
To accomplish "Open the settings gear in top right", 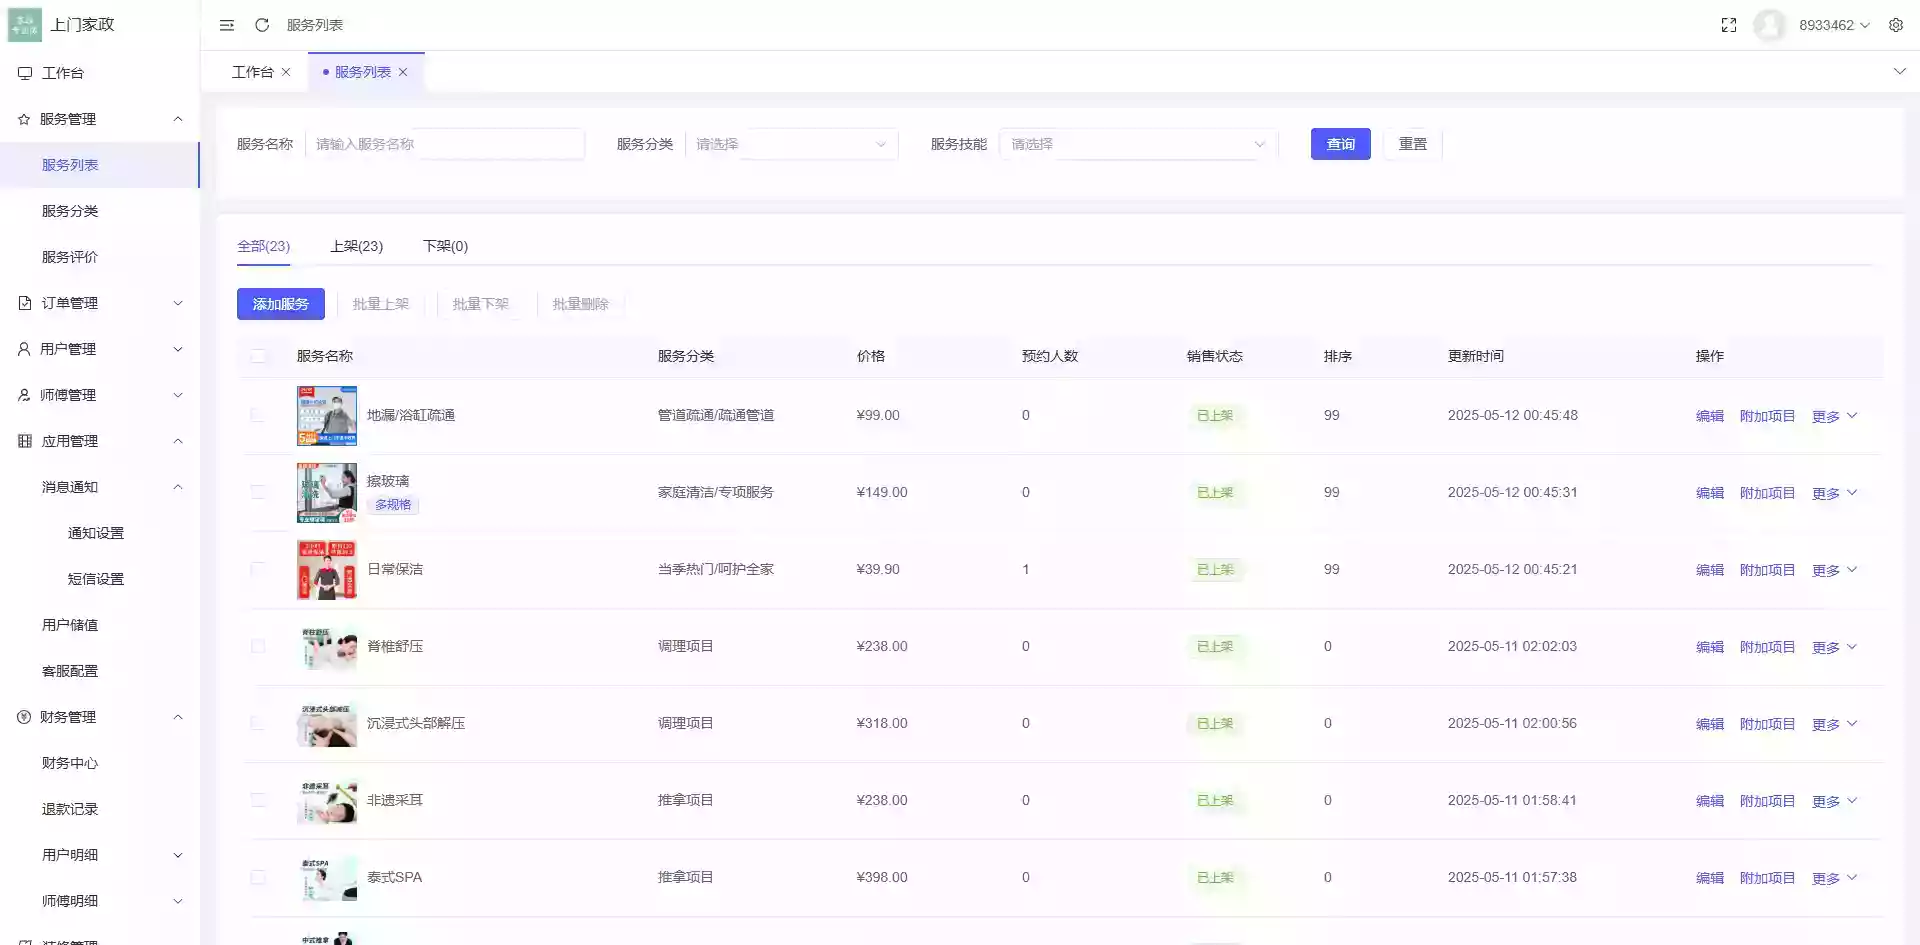I will (x=1896, y=25).
